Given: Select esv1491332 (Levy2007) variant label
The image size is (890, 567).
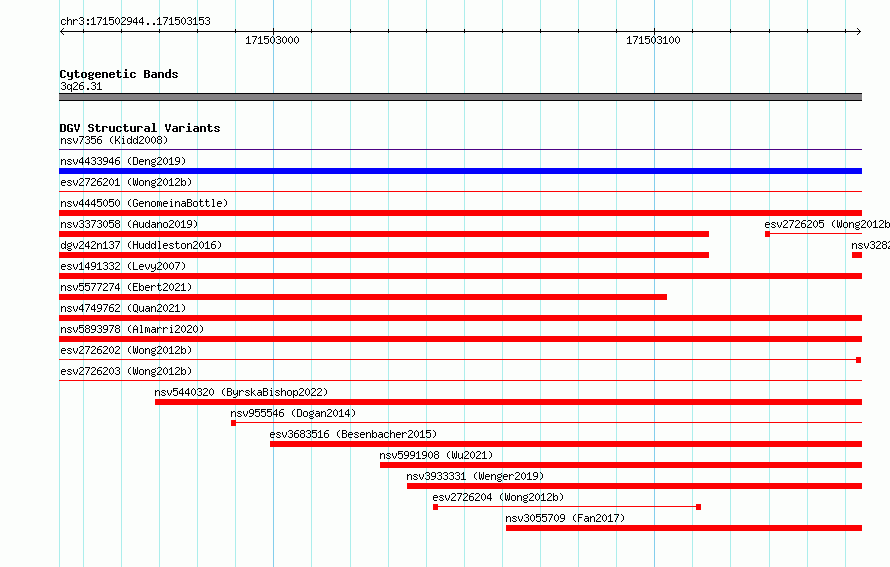Looking at the screenshot, I should pos(123,266).
